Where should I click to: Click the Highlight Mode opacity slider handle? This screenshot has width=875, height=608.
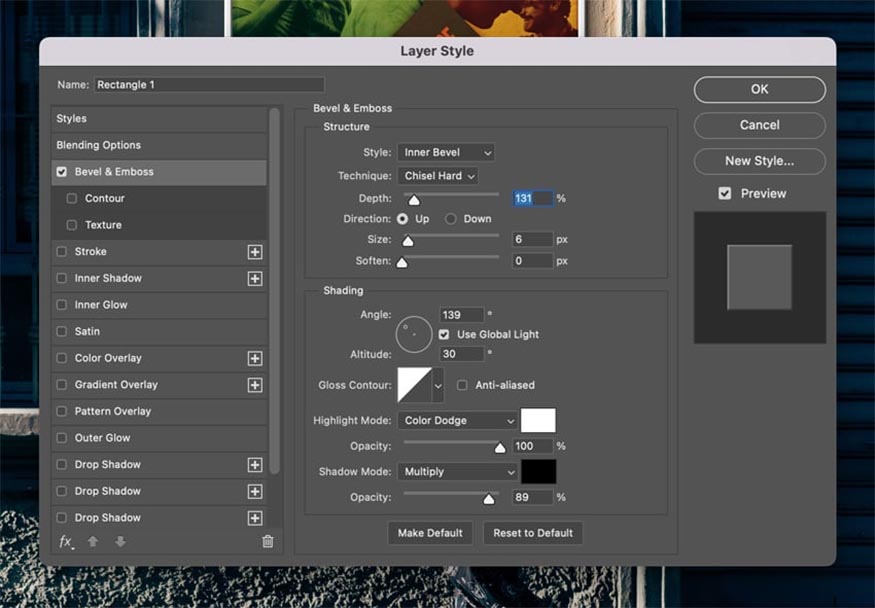point(500,447)
